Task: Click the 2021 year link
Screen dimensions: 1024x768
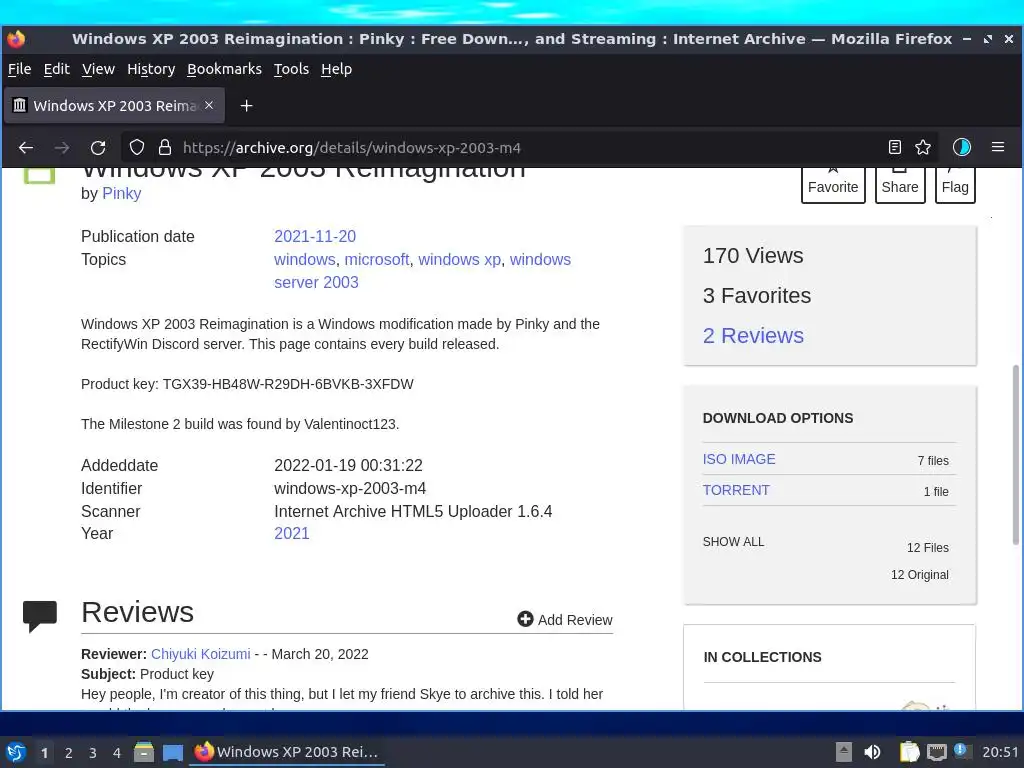Action: coord(291,534)
